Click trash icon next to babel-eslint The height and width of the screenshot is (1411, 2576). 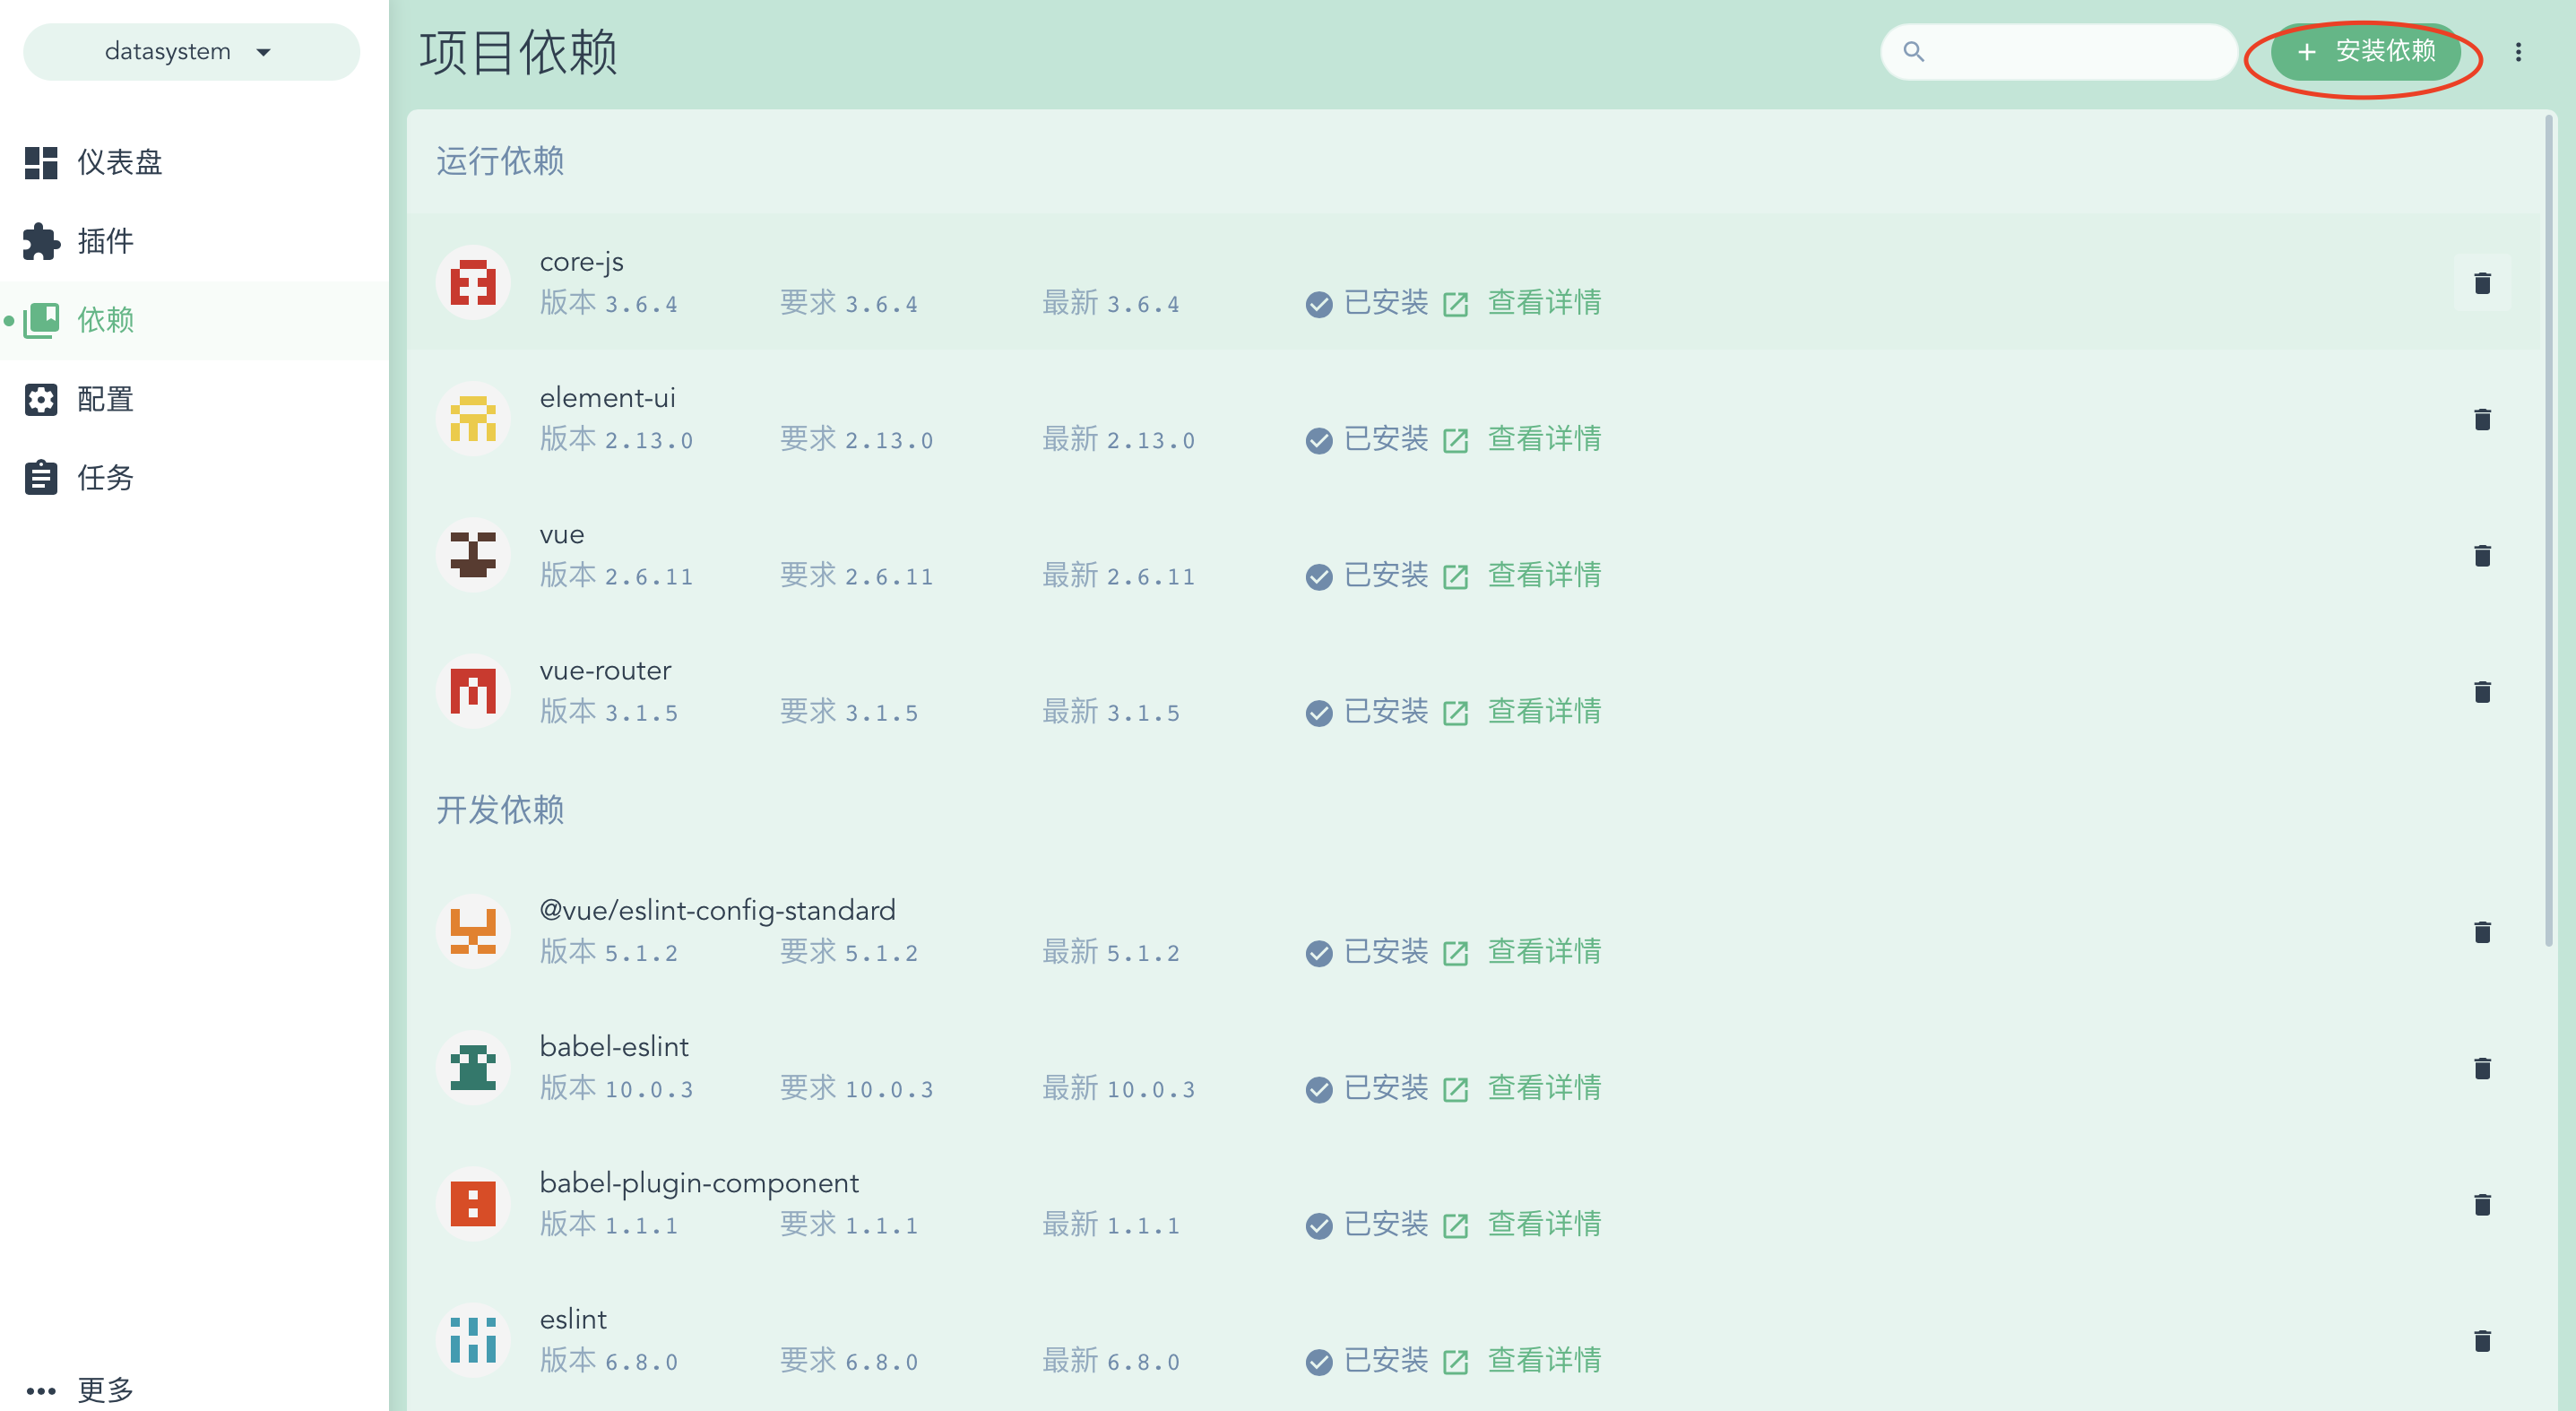click(2481, 1068)
